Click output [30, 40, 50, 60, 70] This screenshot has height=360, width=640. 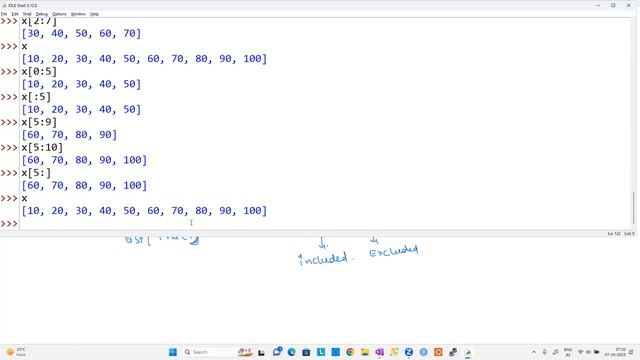[81, 33]
